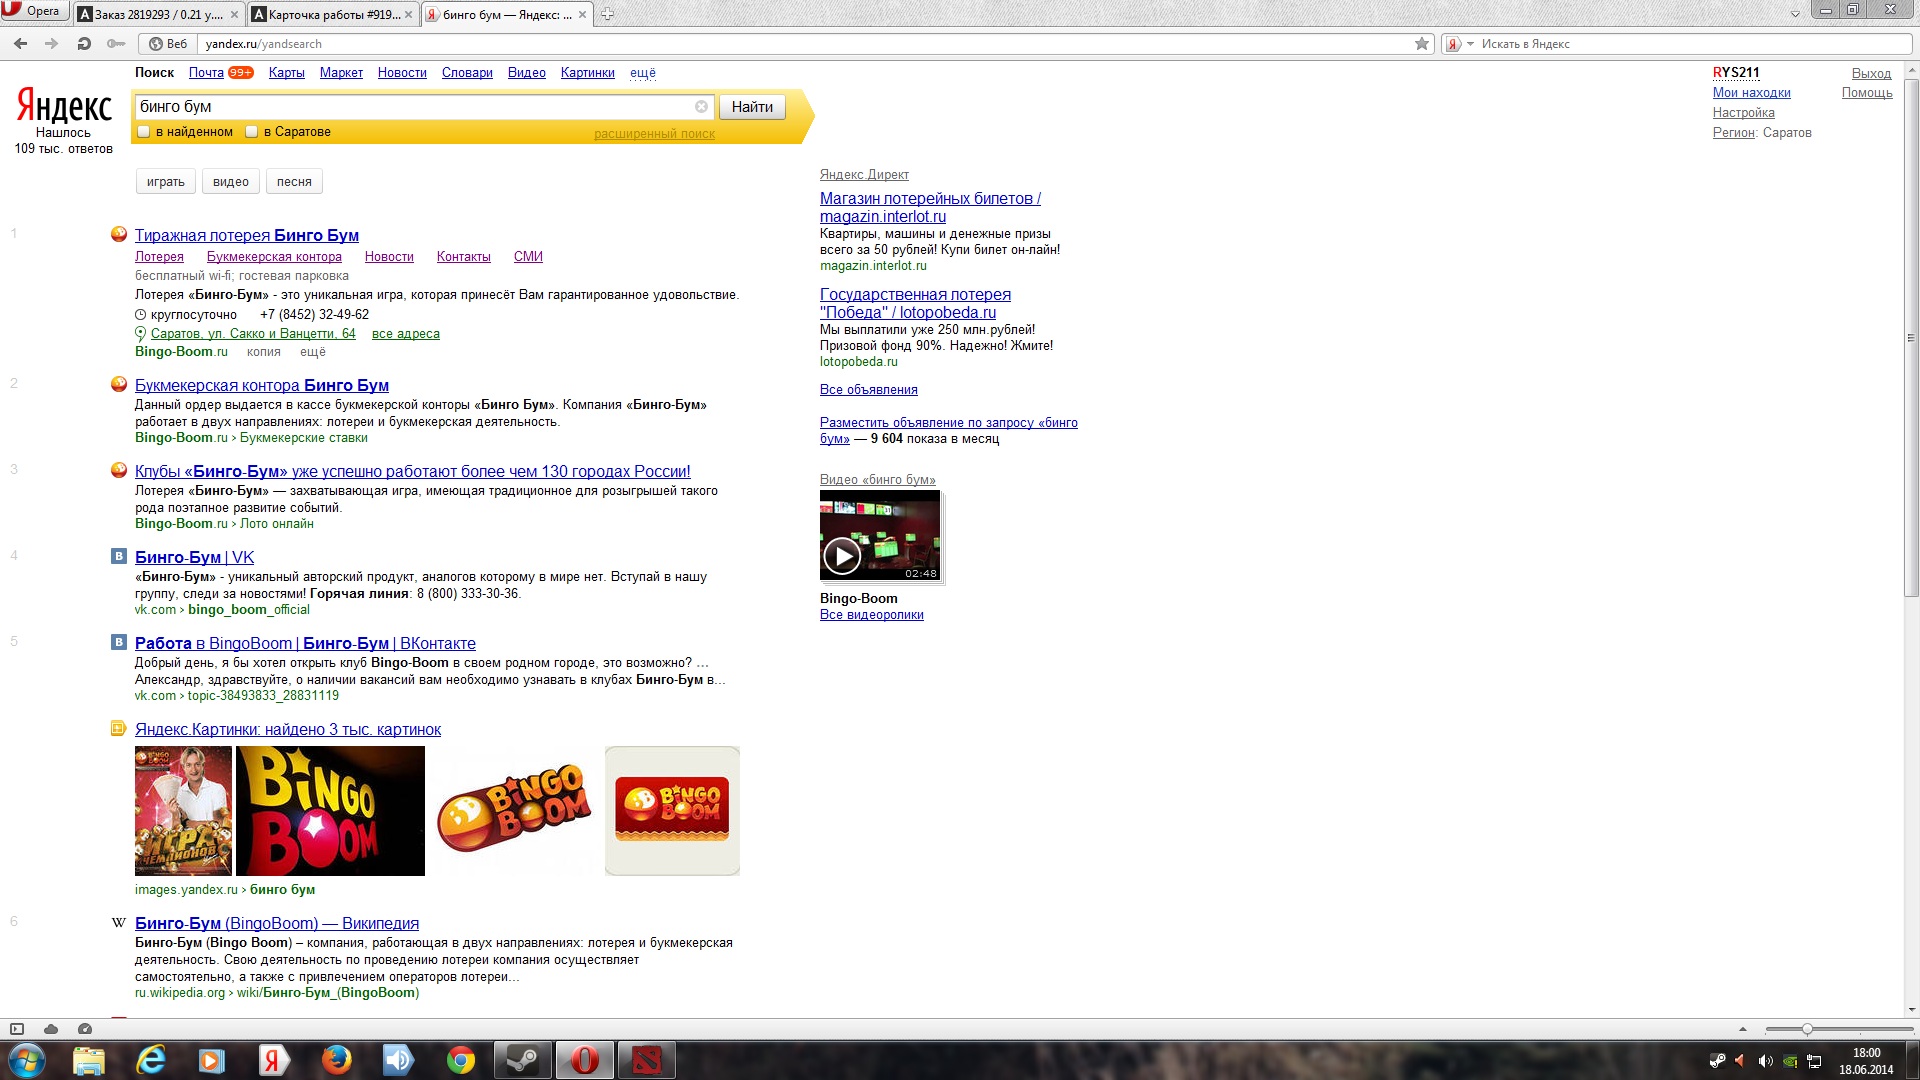Open 'Тиражная лотерея Бинго Бум' result
Image resolution: width=1920 pixels, height=1080 pixels.
(x=247, y=235)
